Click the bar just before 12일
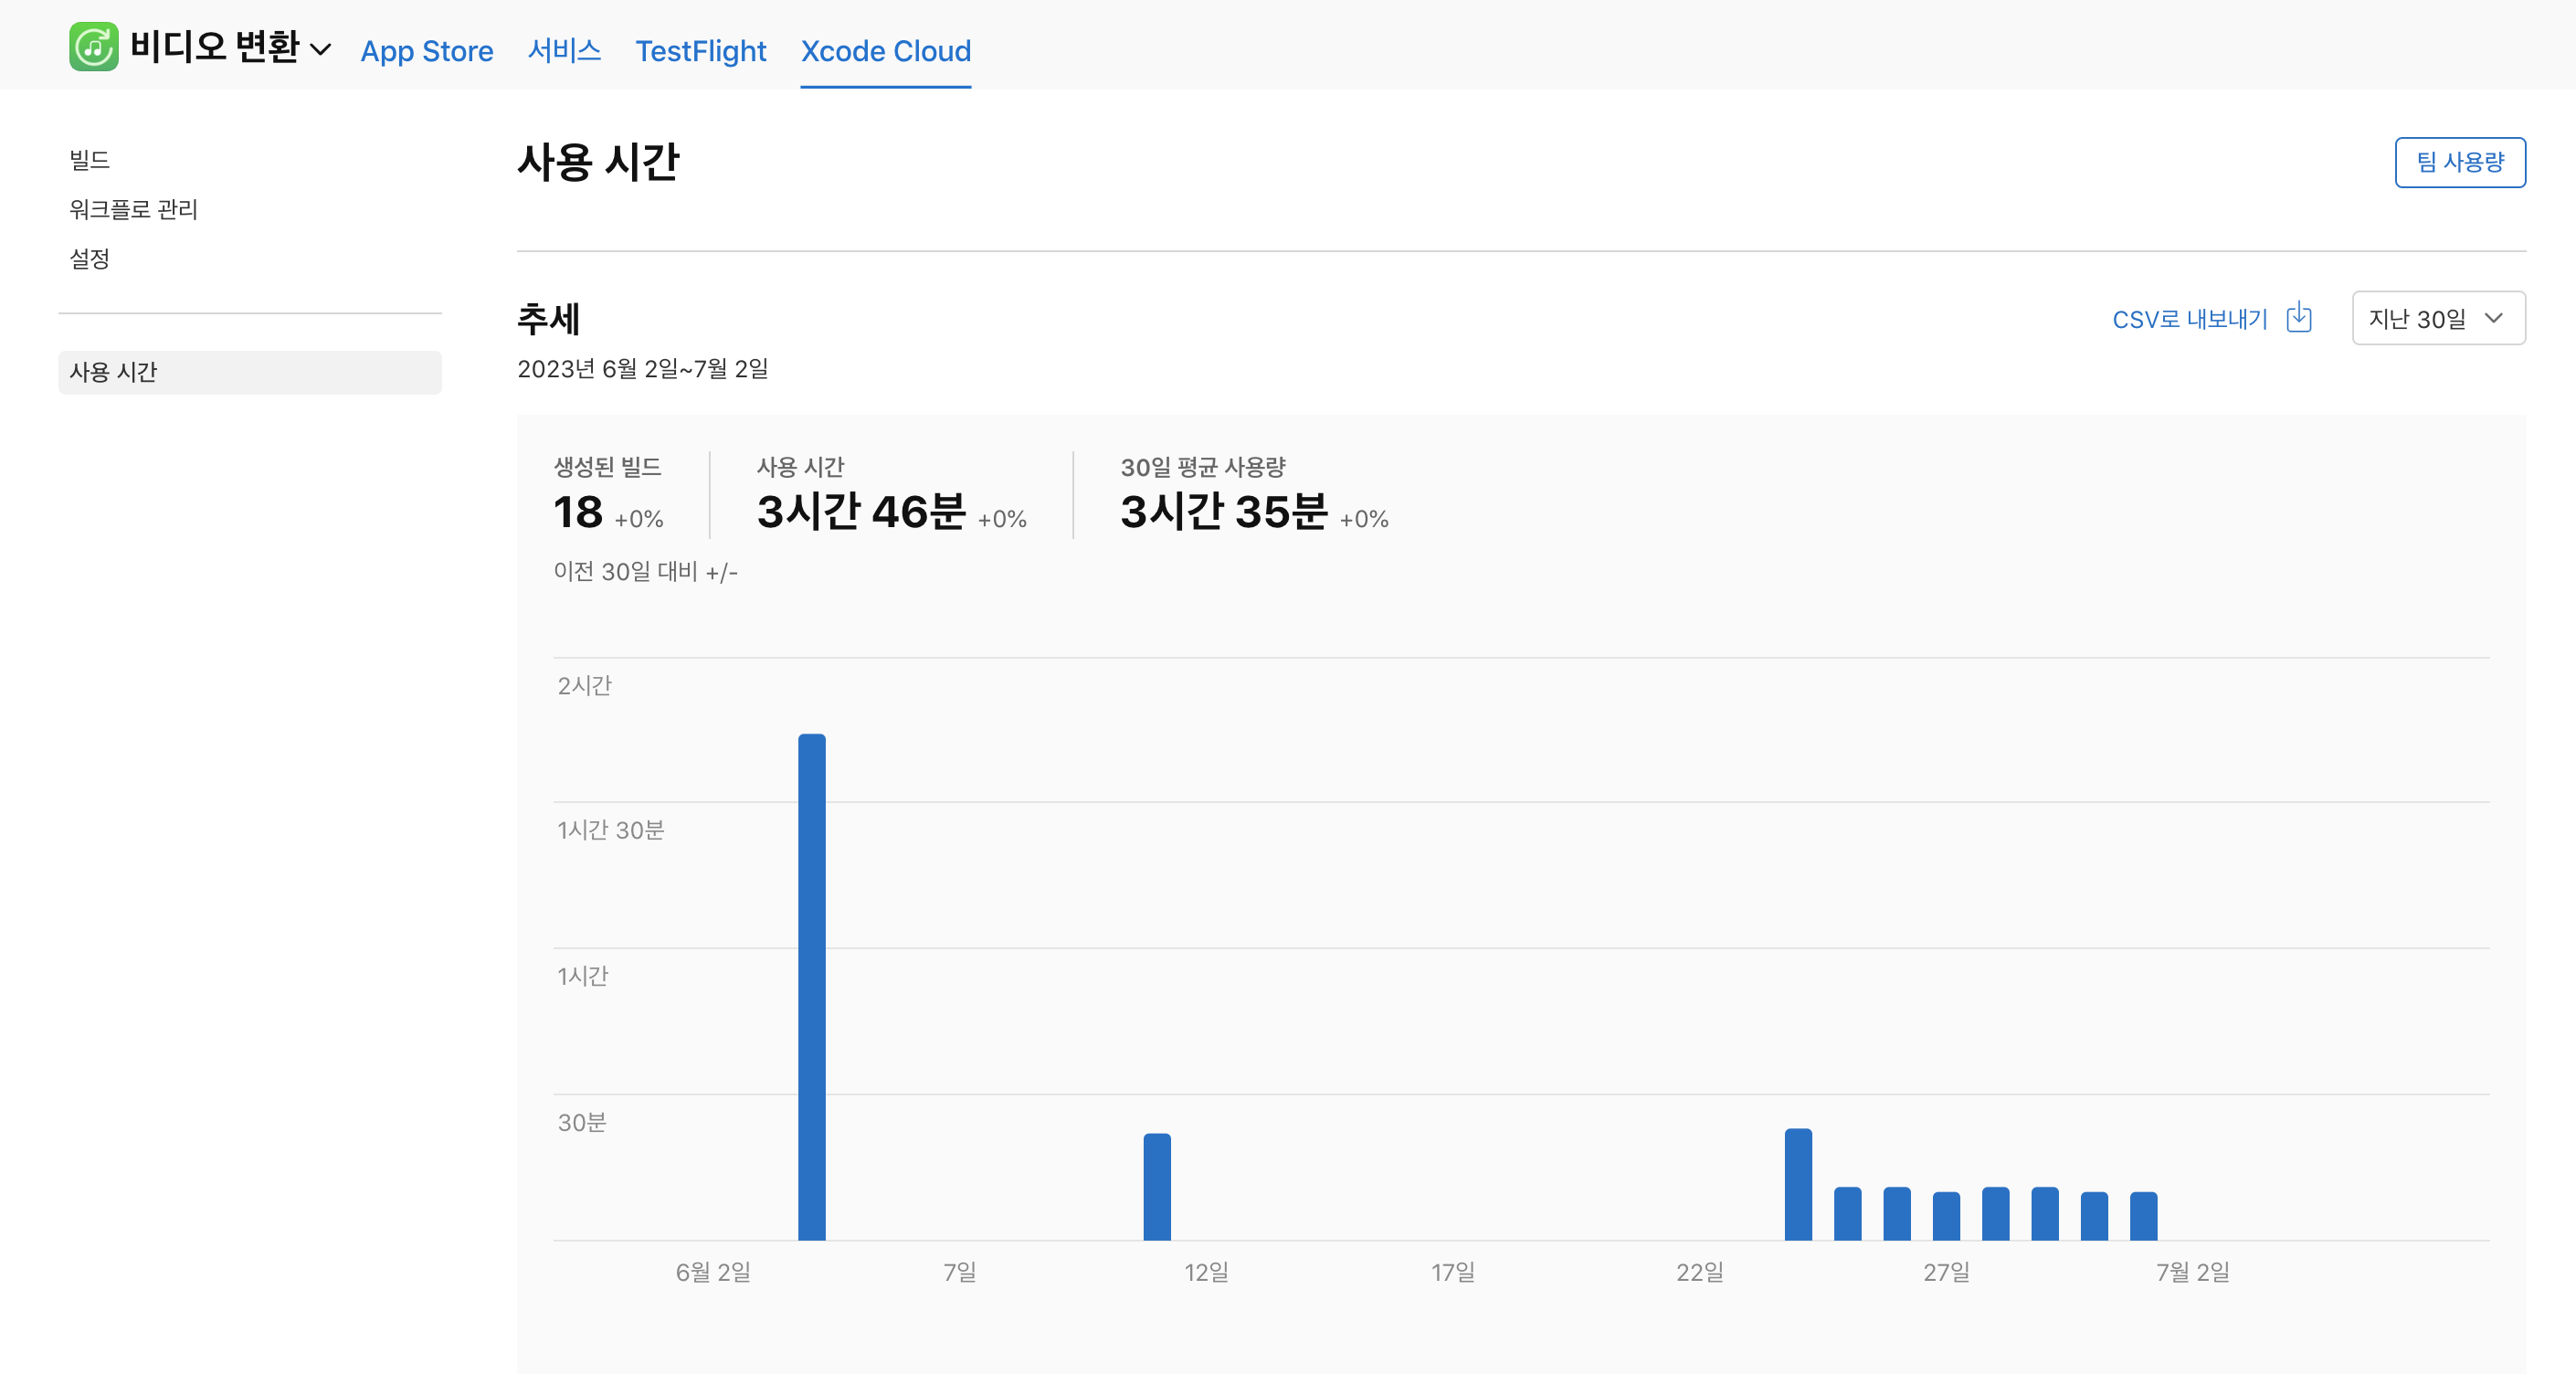The width and height of the screenshot is (2576, 1374). [1156, 1186]
